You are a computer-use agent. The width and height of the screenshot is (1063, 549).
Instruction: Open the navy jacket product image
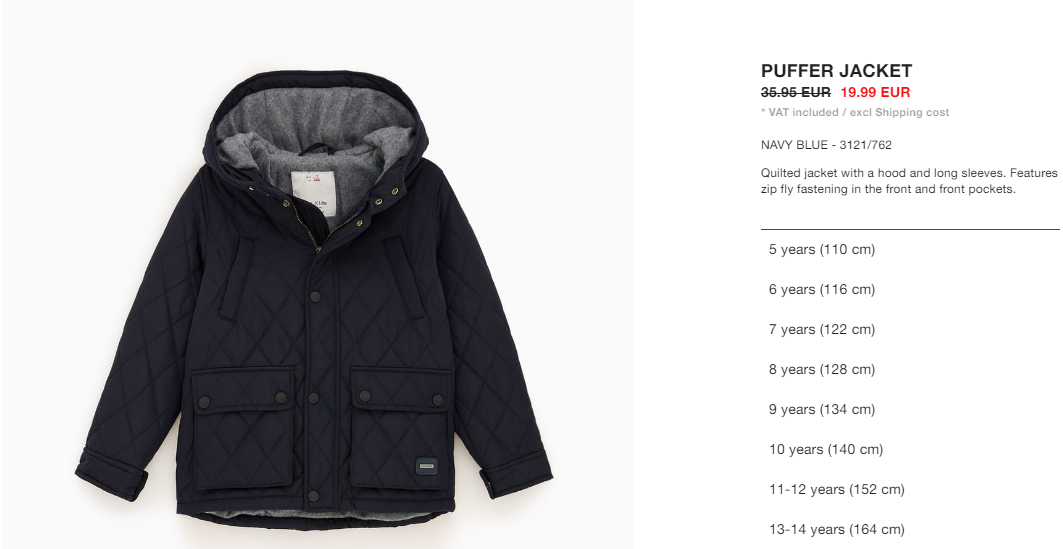click(x=316, y=298)
